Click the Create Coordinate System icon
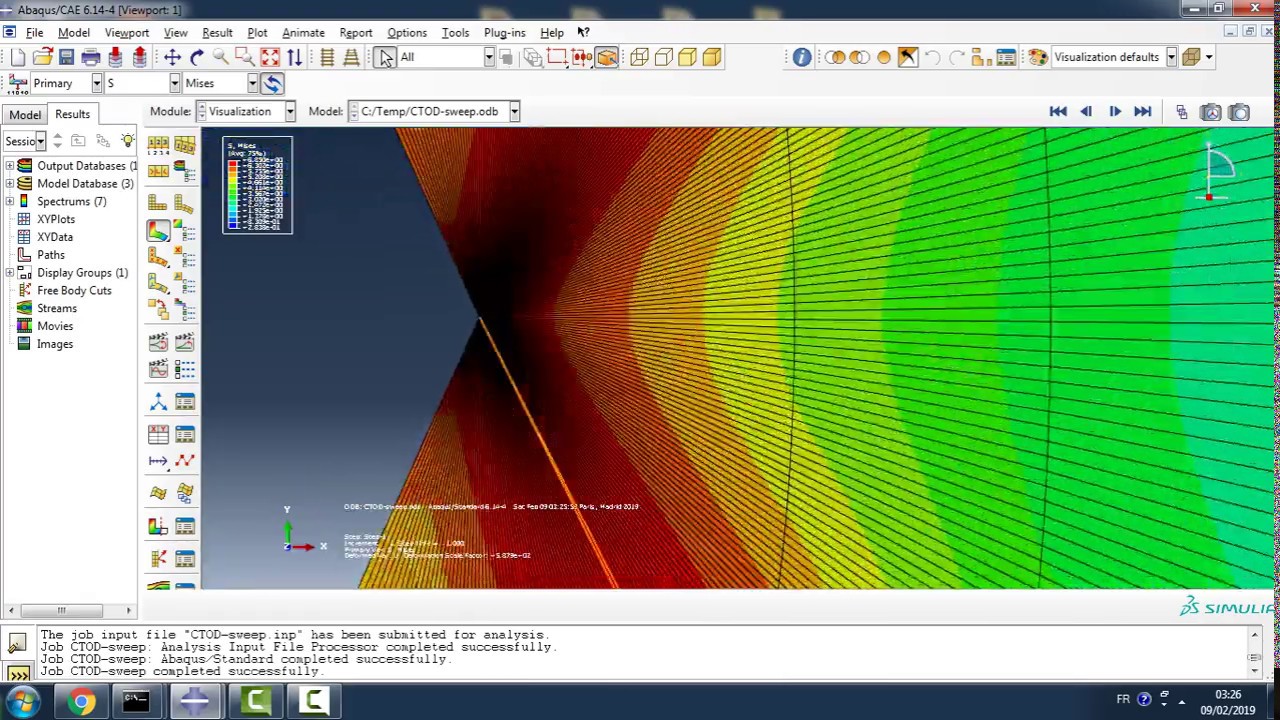 click(x=158, y=402)
